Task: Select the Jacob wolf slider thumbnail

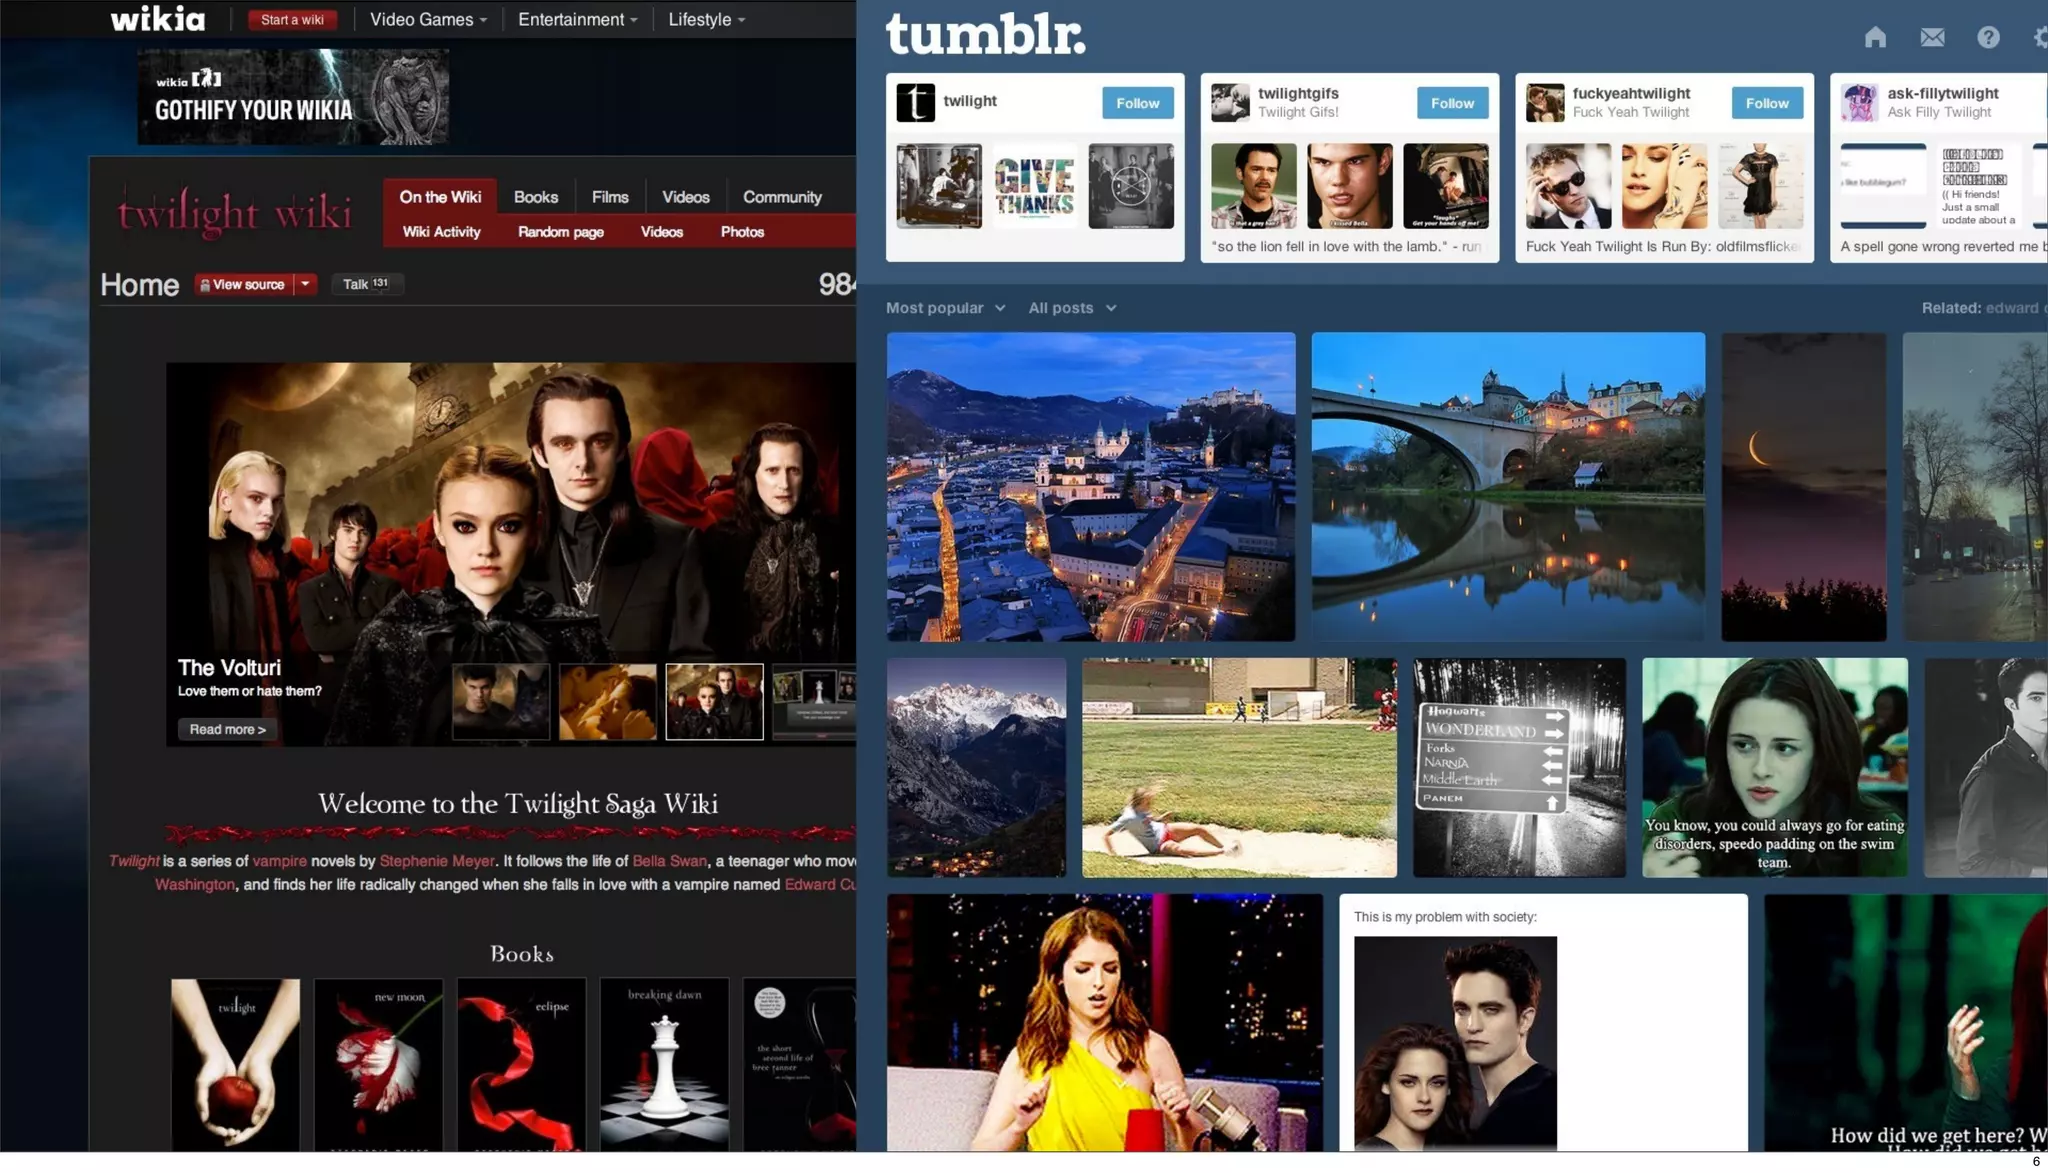Action: click(501, 702)
